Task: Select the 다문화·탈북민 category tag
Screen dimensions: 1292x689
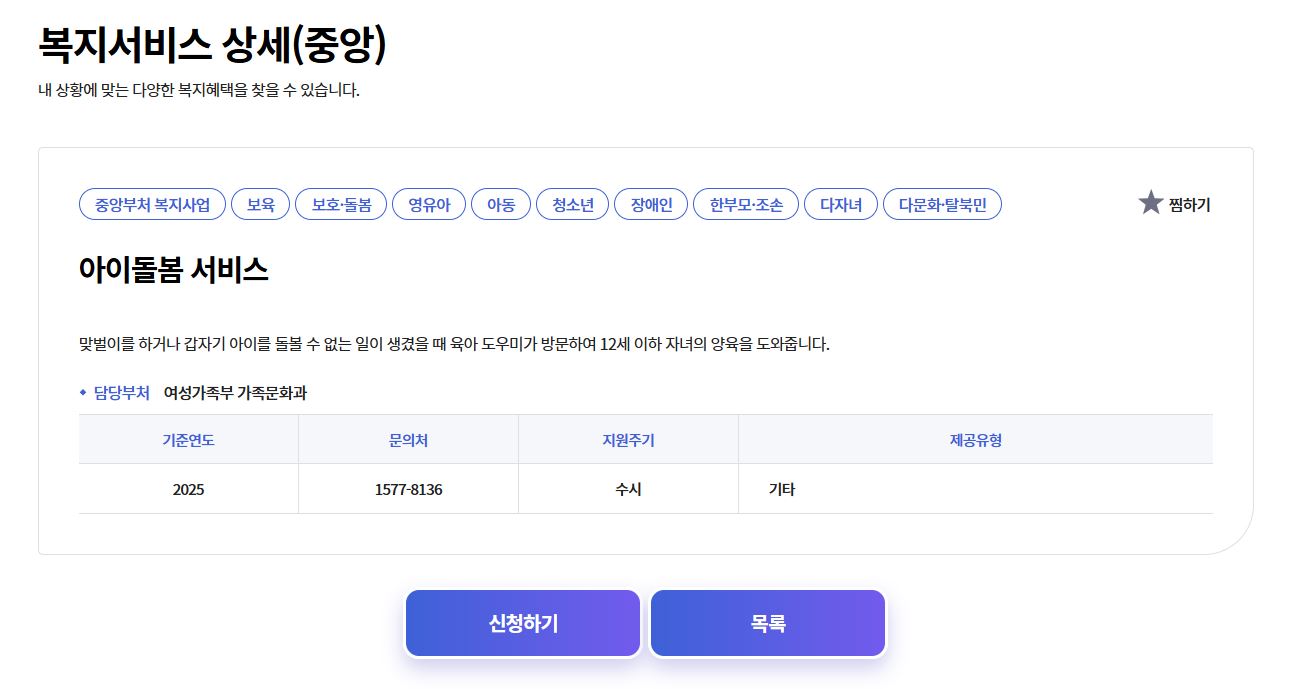Action: coord(941,203)
